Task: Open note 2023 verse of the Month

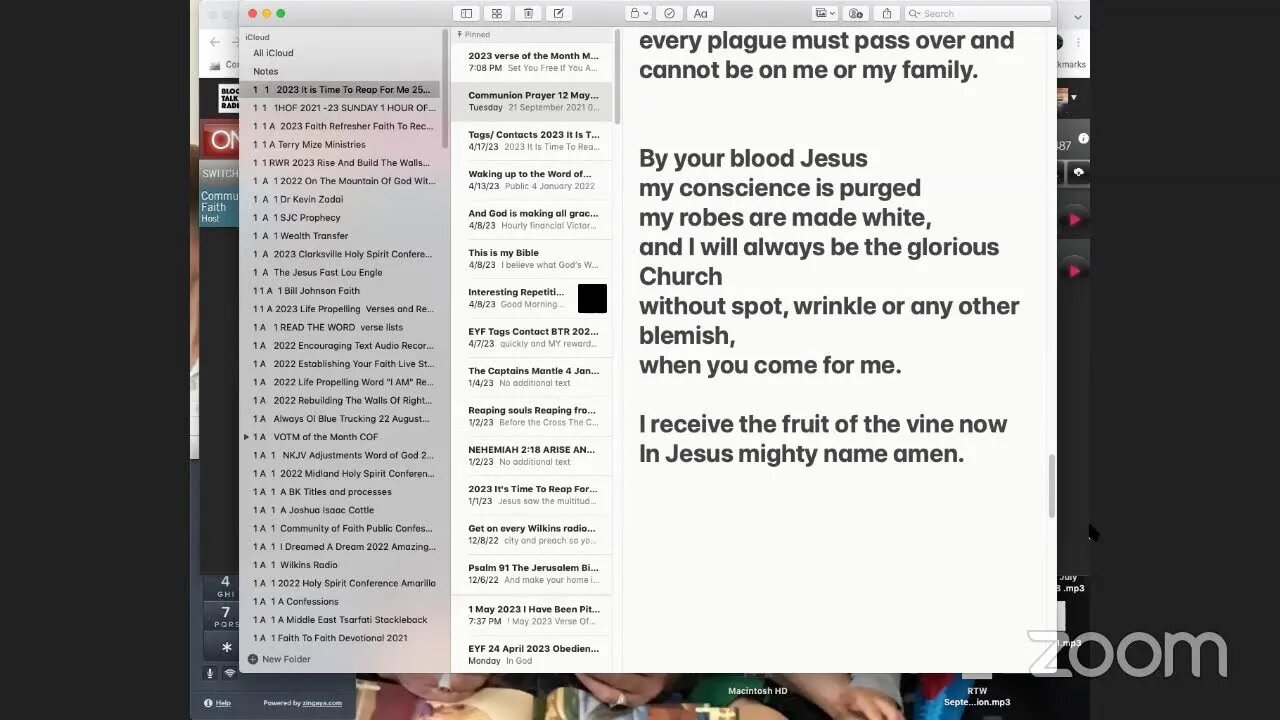Action: pyautogui.click(x=533, y=62)
